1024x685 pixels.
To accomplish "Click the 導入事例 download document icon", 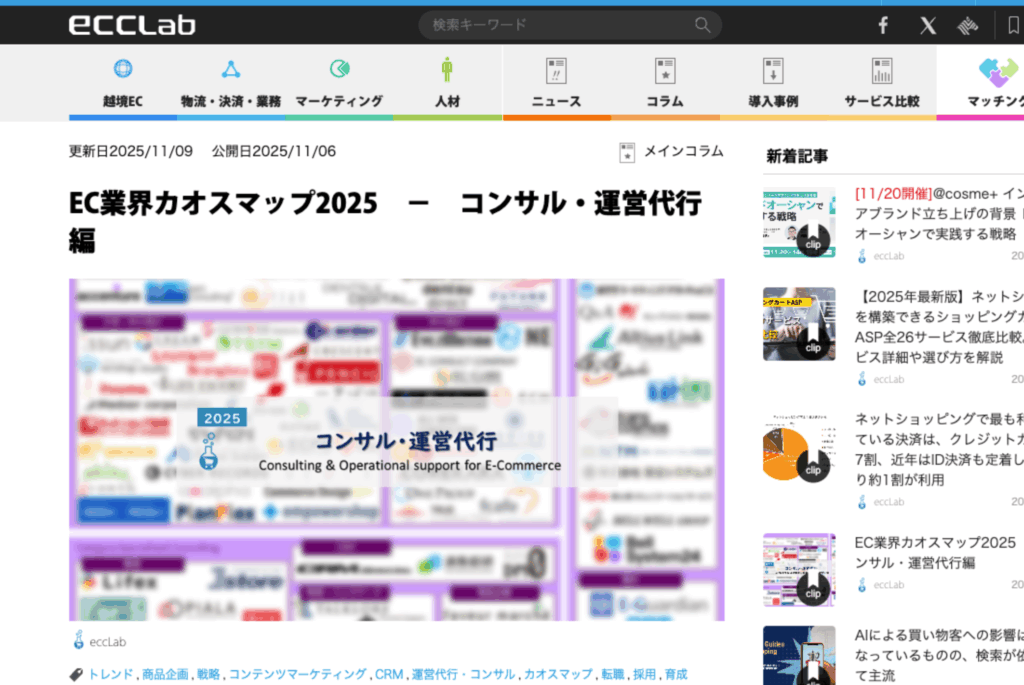I will [773, 70].
